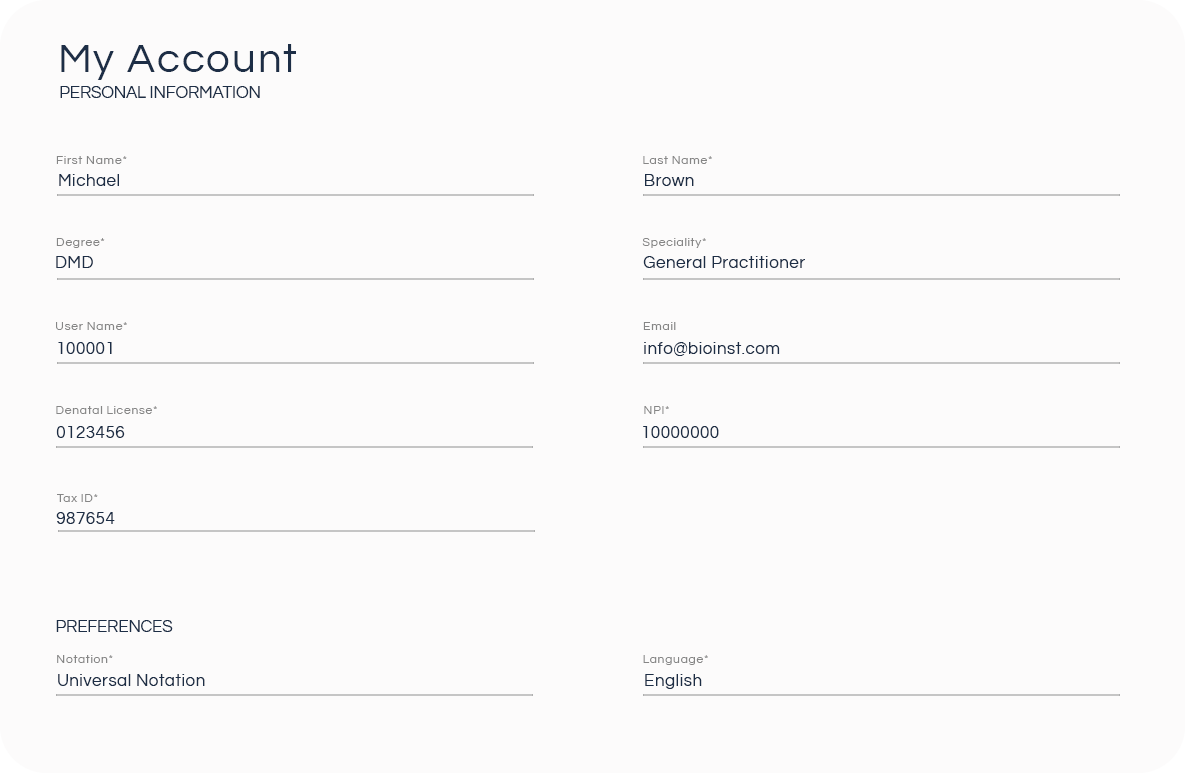1185x773 pixels.
Task: Click the small 'Speciality*' label text
Action: coord(674,243)
